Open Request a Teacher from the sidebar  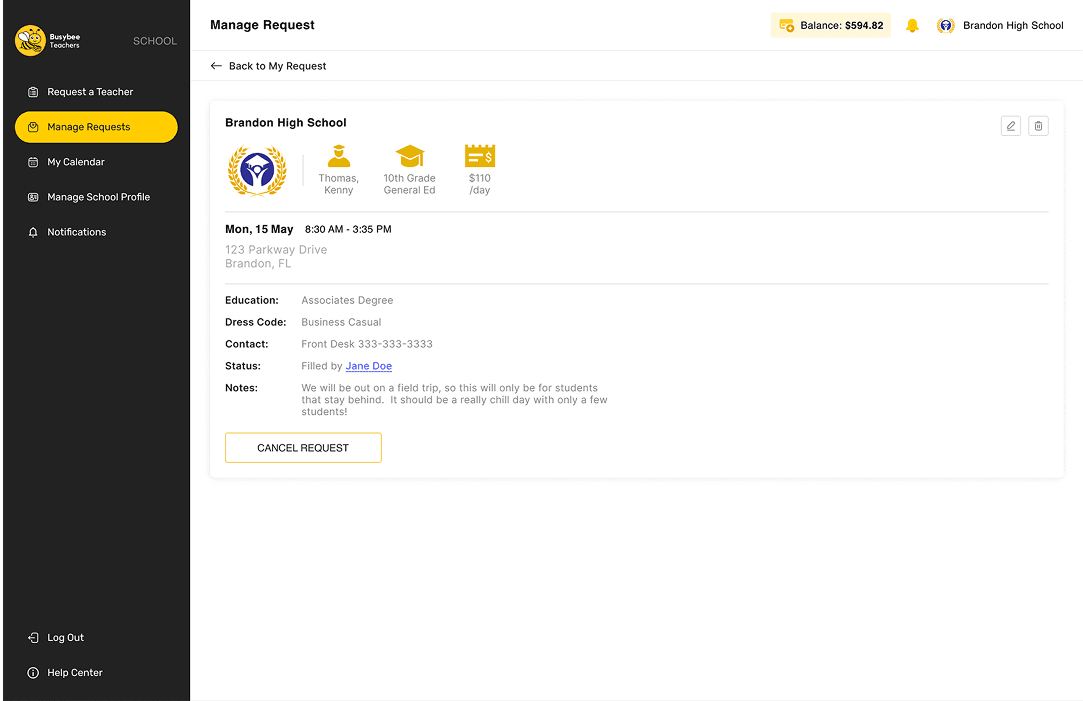pos(34,91)
